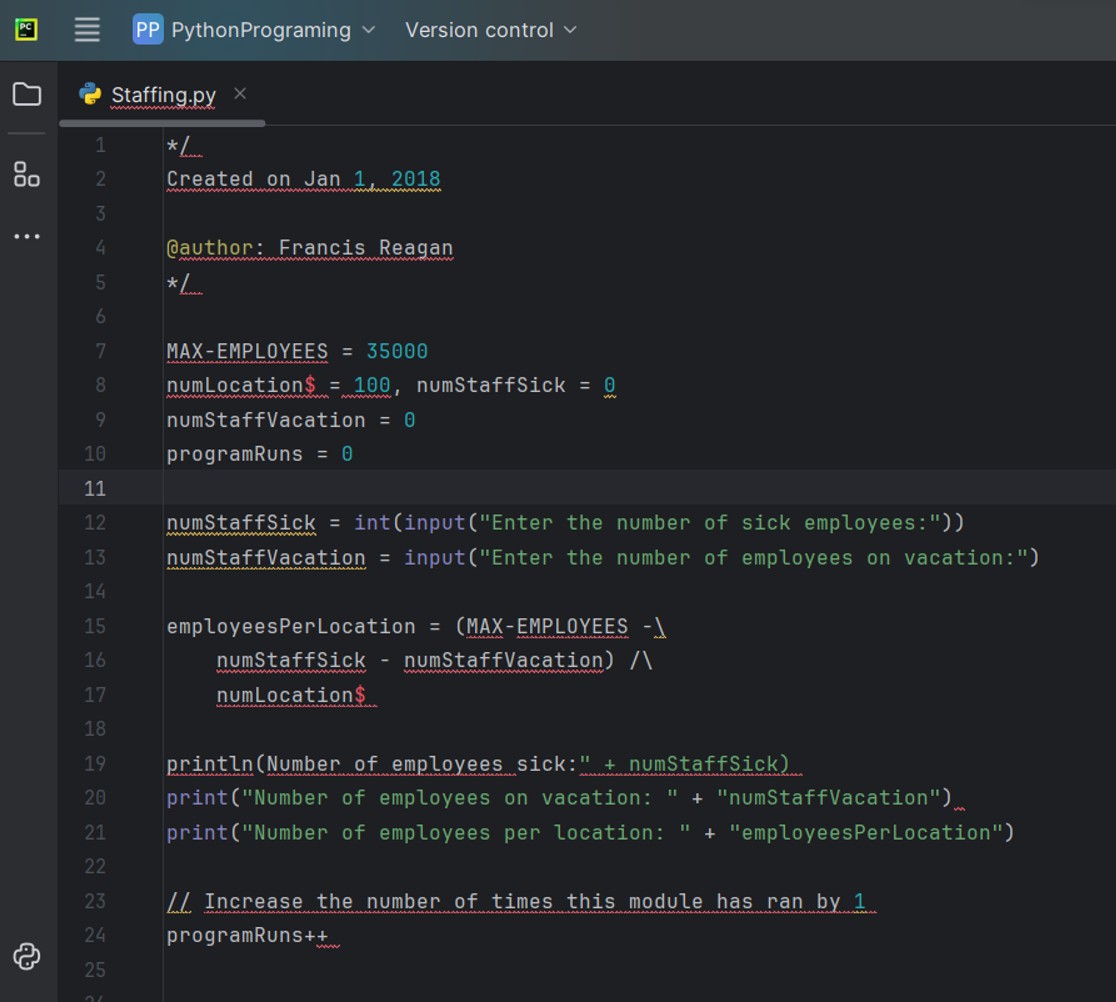Click the "*/" on line 5
1116x1002 pixels.
[178, 283]
